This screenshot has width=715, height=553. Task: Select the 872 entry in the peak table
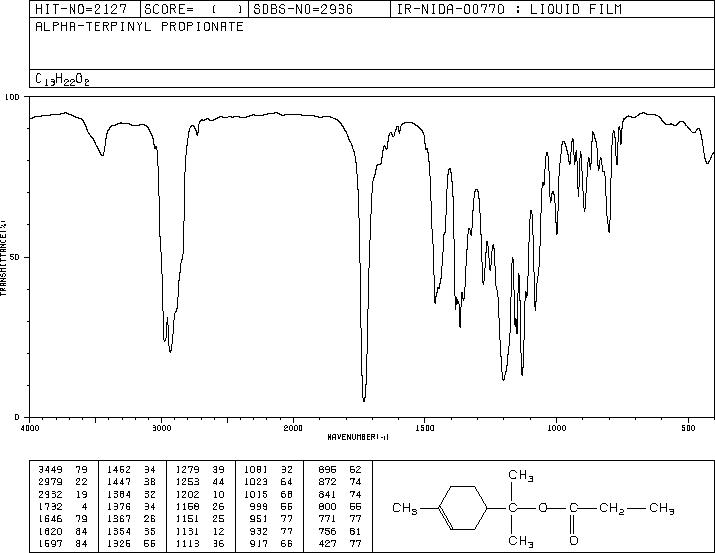pos(327,481)
